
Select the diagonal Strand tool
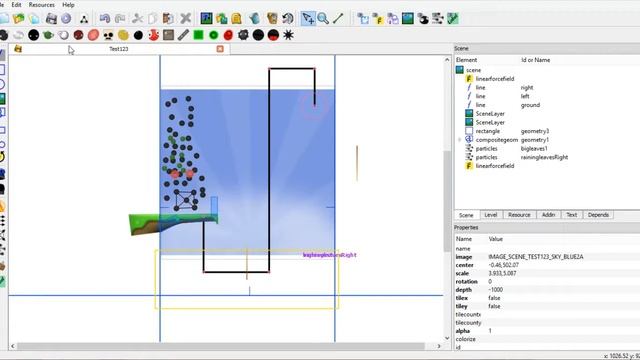(338, 18)
